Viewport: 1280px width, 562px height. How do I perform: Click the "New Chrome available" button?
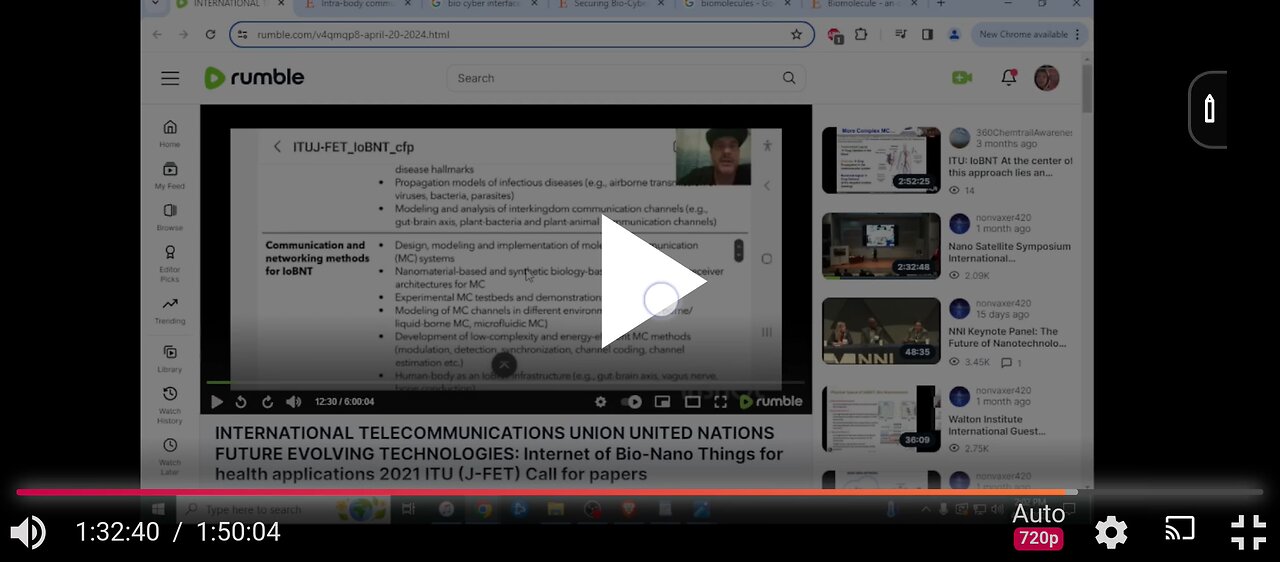pos(1022,34)
